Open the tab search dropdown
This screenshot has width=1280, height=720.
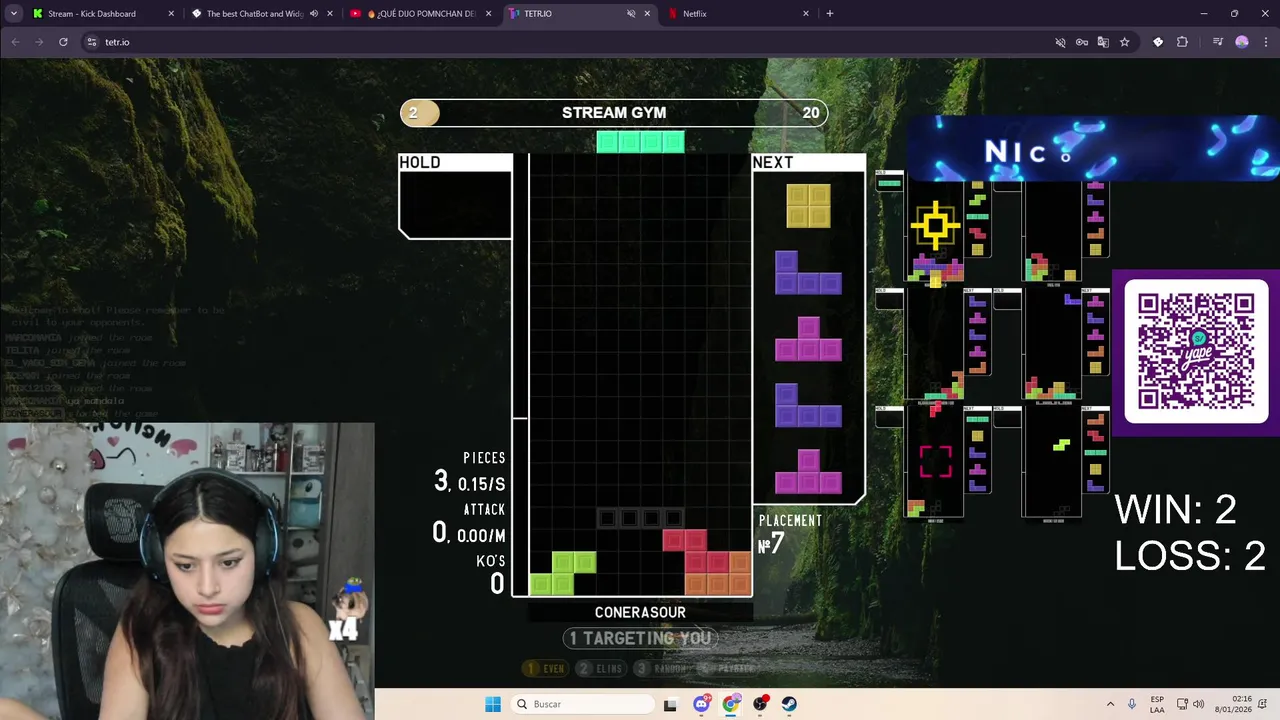[13, 14]
